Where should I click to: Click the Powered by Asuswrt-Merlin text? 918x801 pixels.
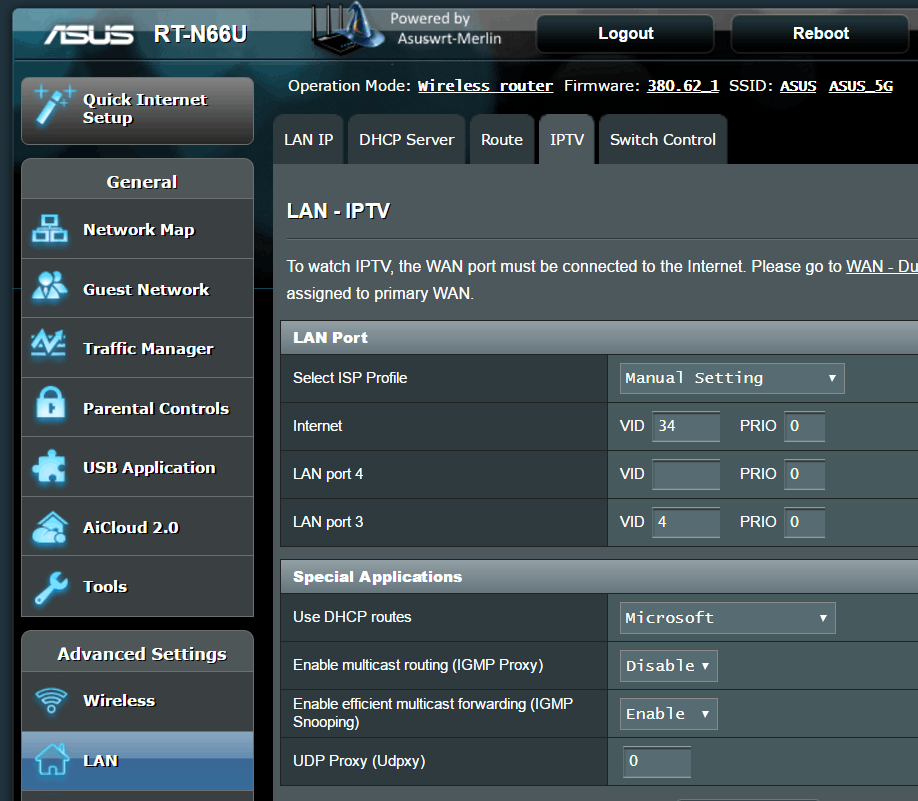pyautogui.click(x=446, y=28)
